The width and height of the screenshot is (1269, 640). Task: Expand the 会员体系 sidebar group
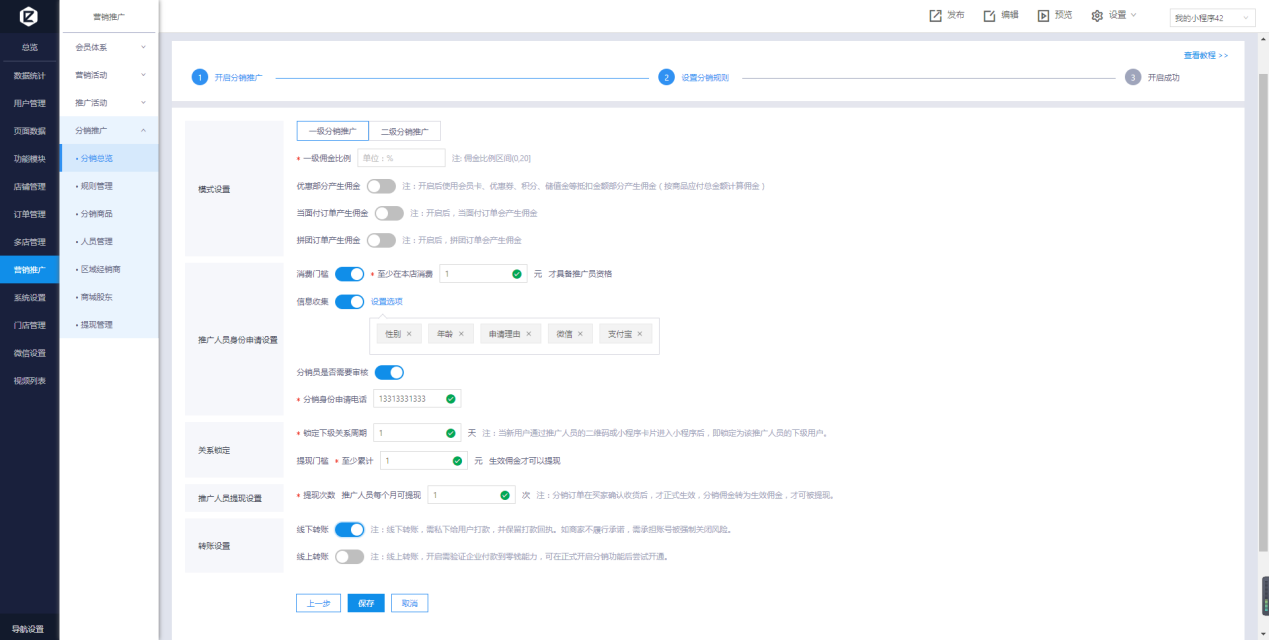(109, 47)
